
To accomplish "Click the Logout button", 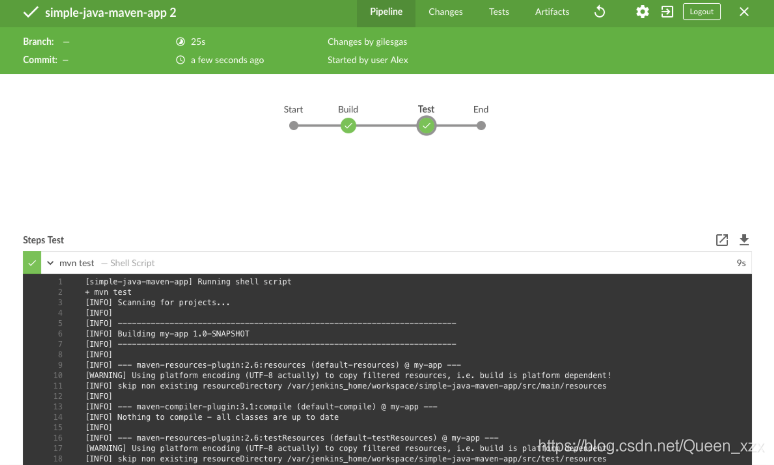I will point(701,12).
